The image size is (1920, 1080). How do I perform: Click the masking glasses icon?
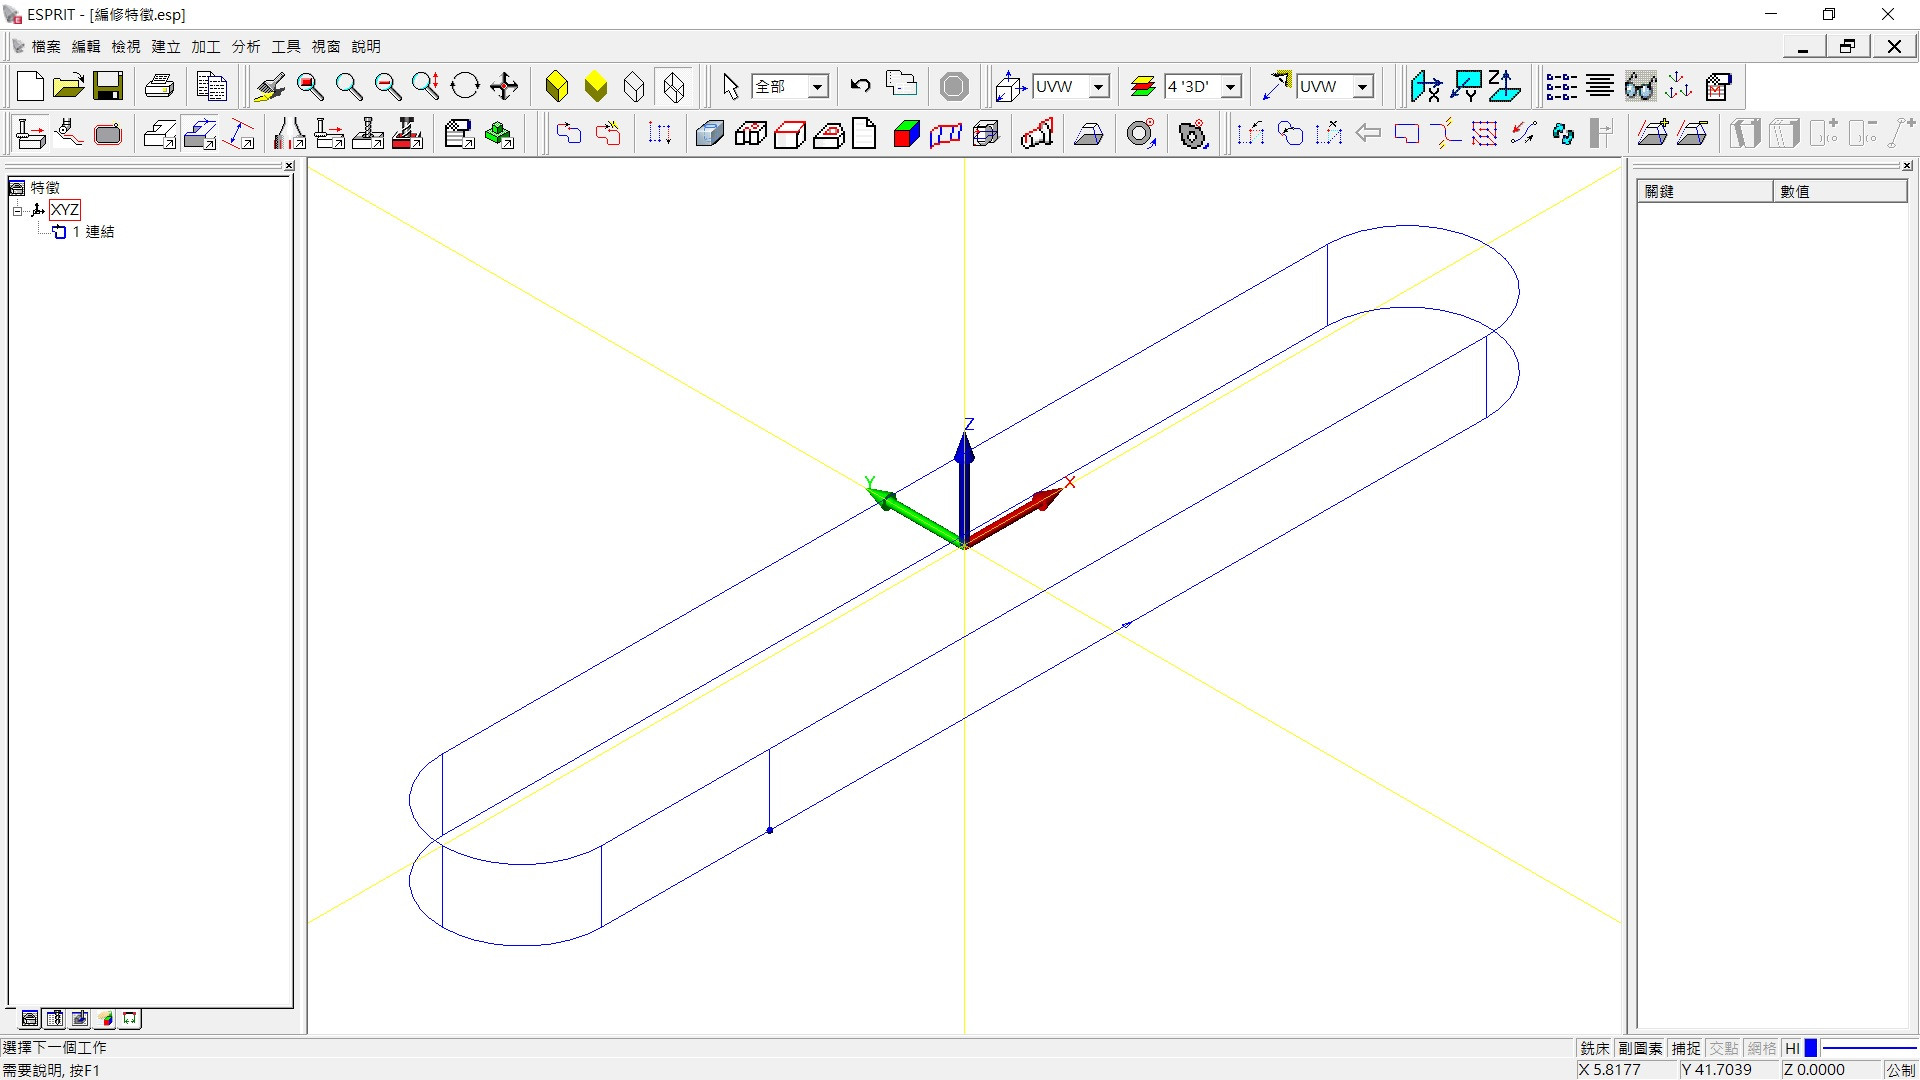pyautogui.click(x=1640, y=86)
